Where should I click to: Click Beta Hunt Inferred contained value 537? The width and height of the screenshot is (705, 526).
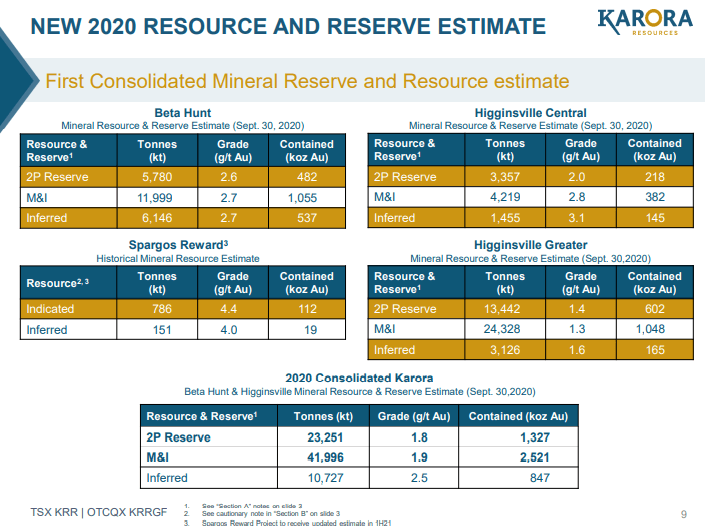coord(307,218)
